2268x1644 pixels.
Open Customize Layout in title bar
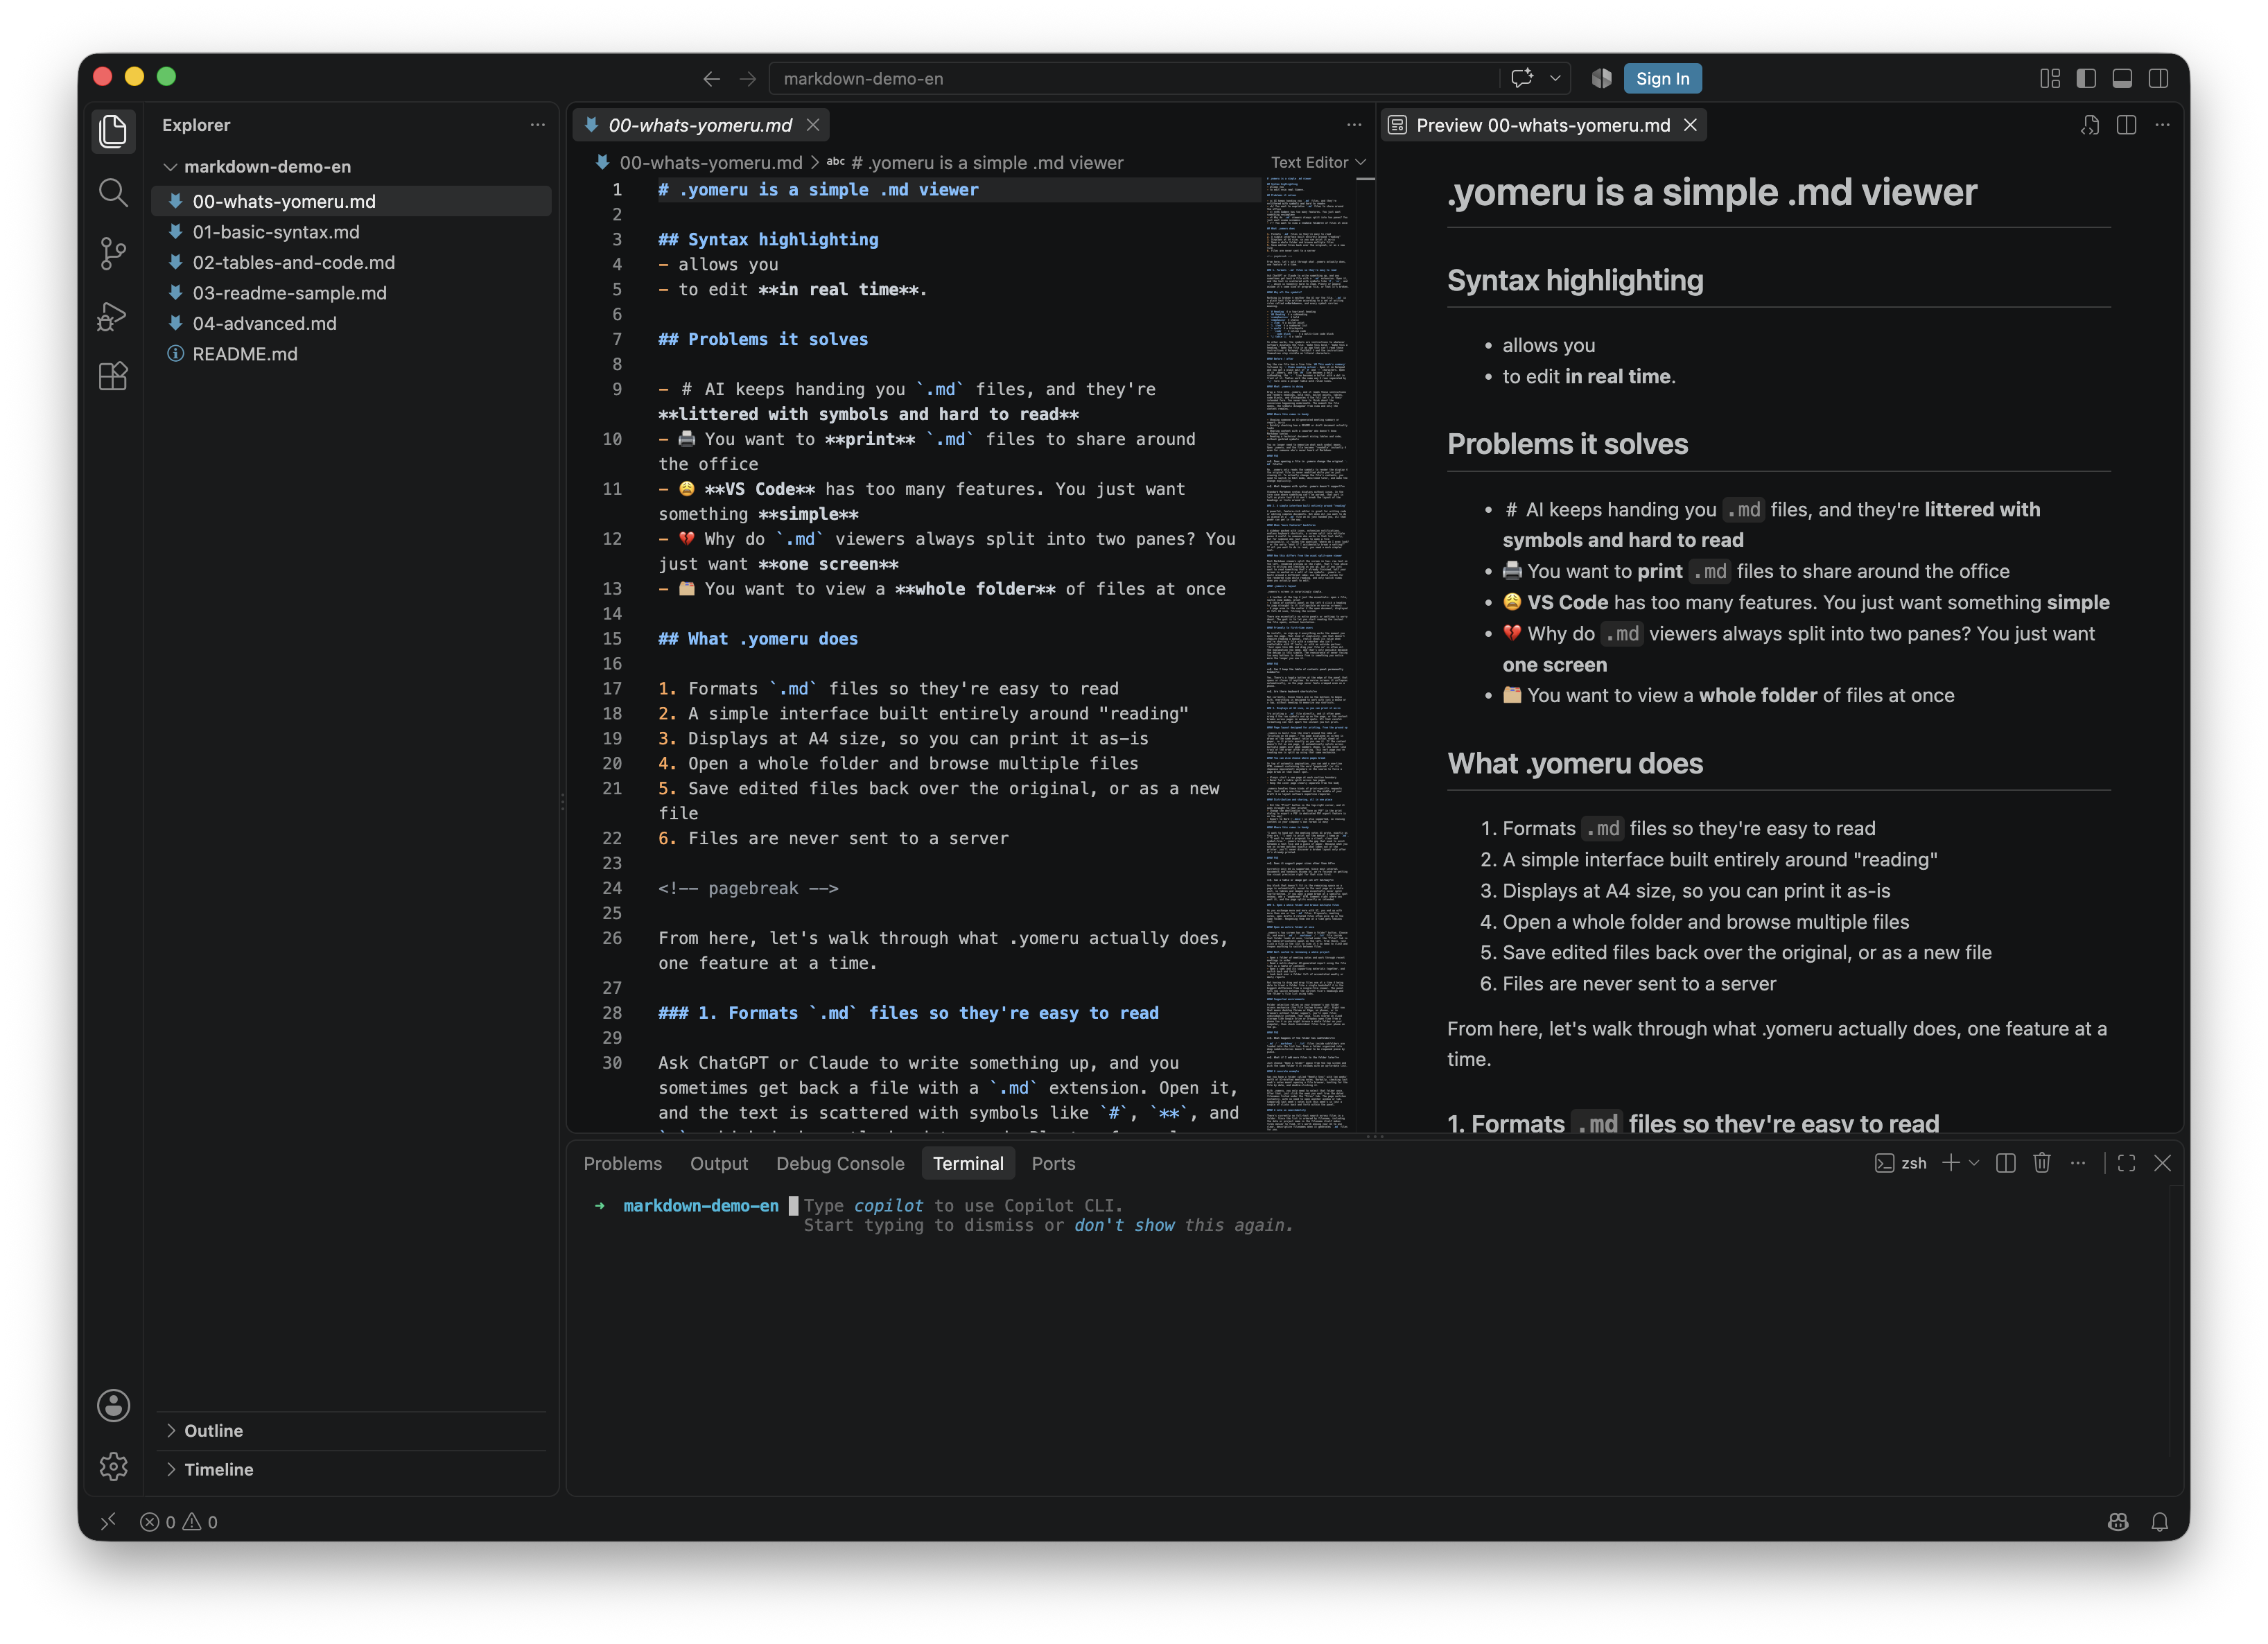coord(2050,78)
